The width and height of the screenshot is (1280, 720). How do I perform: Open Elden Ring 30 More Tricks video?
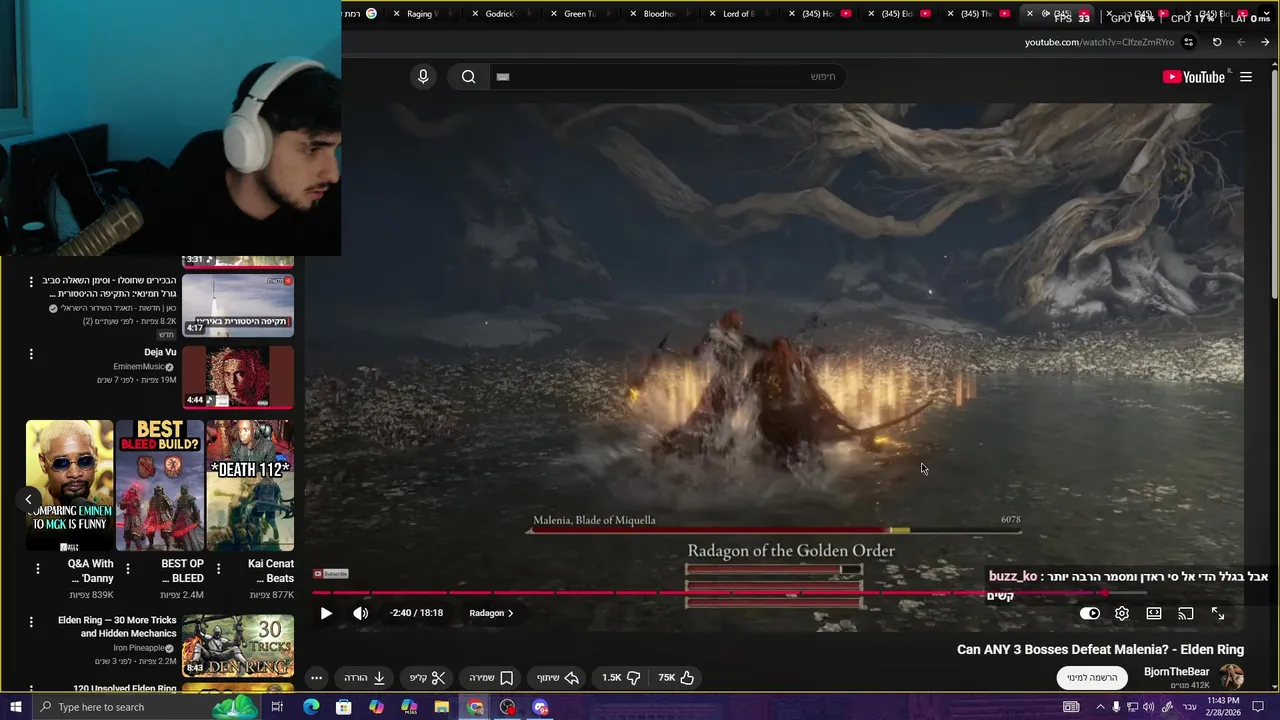tap(238, 646)
